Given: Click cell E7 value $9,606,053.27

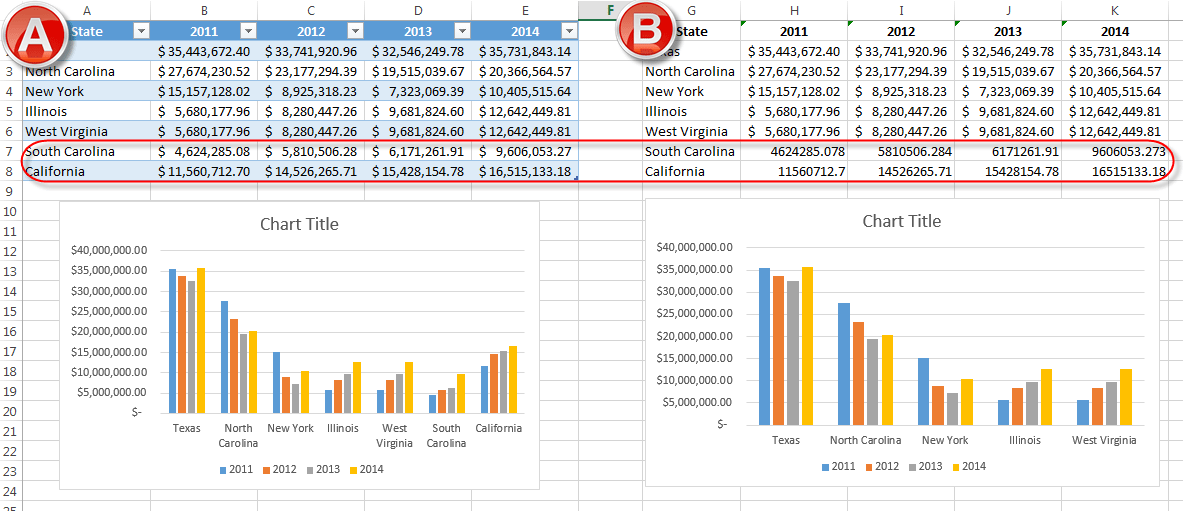Looking at the screenshot, I should 525,152.
